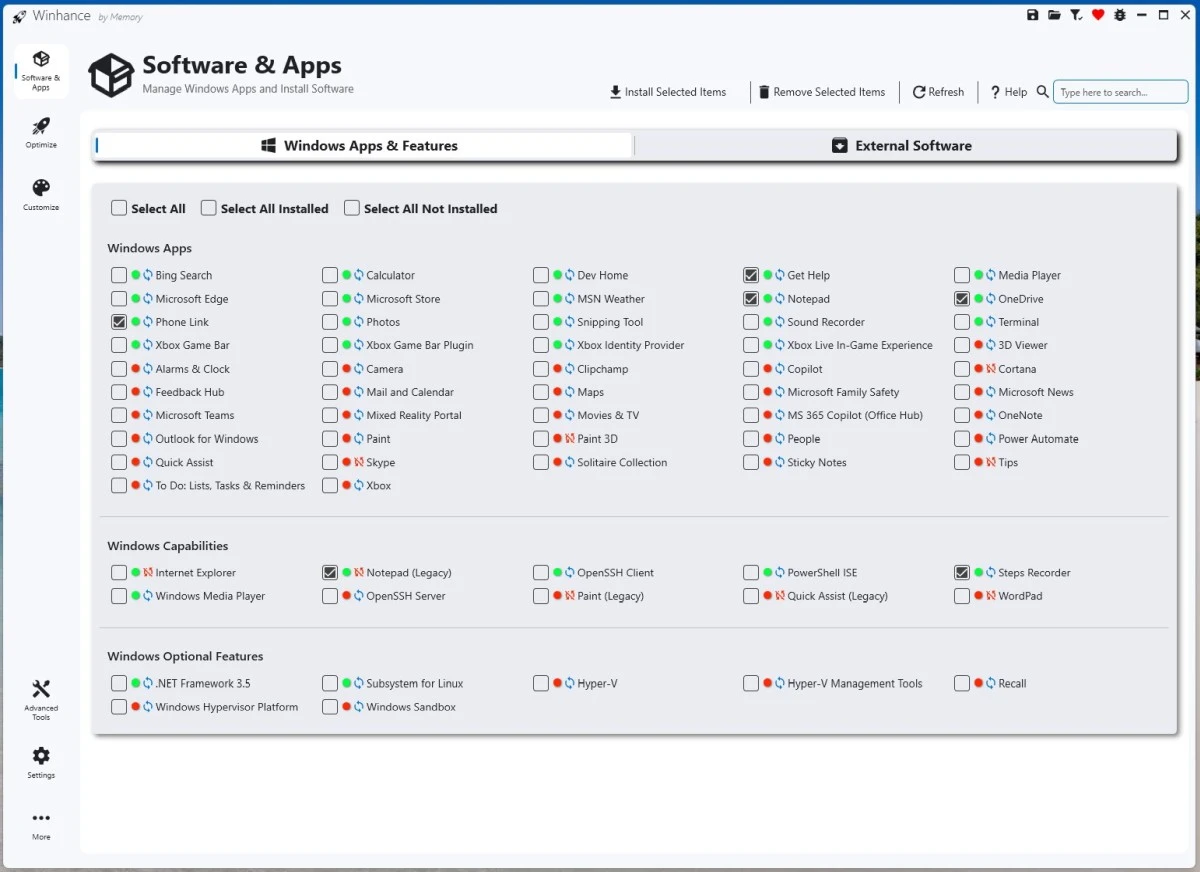Click the Refresh button
This screenshot has height=872, width=1200.
tap(938, 92)
